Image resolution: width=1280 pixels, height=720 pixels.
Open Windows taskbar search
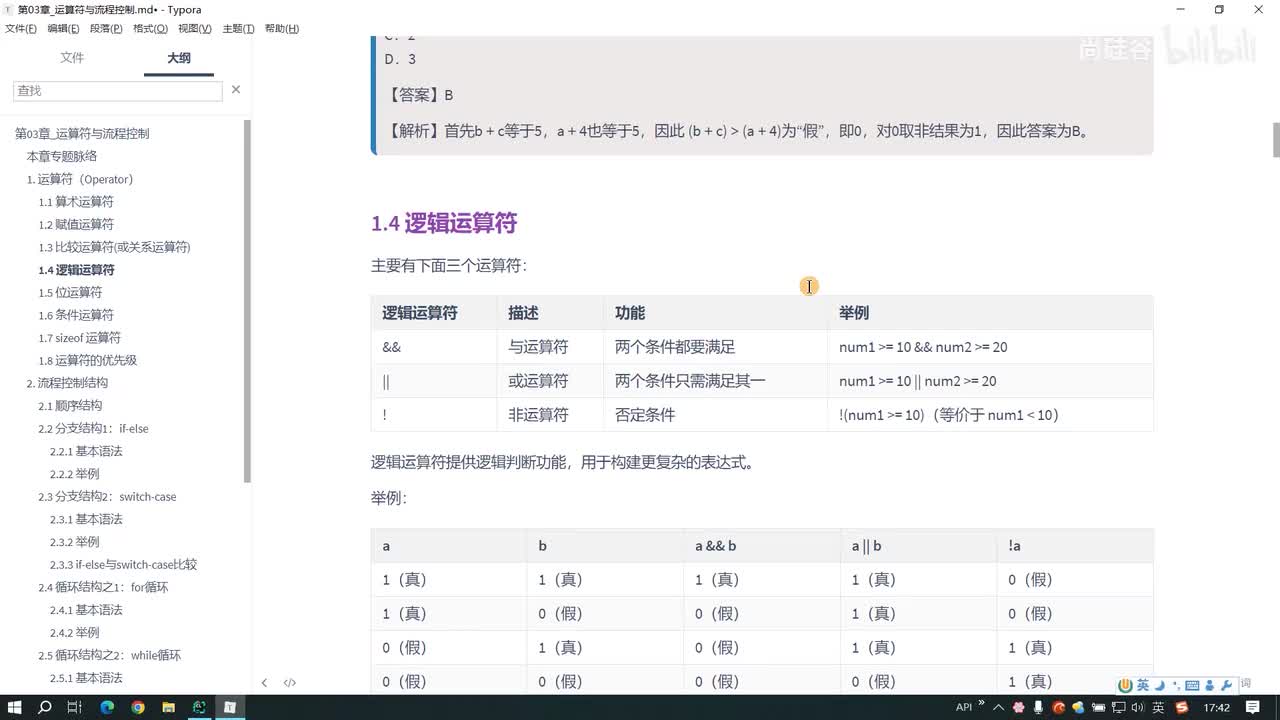45,707
